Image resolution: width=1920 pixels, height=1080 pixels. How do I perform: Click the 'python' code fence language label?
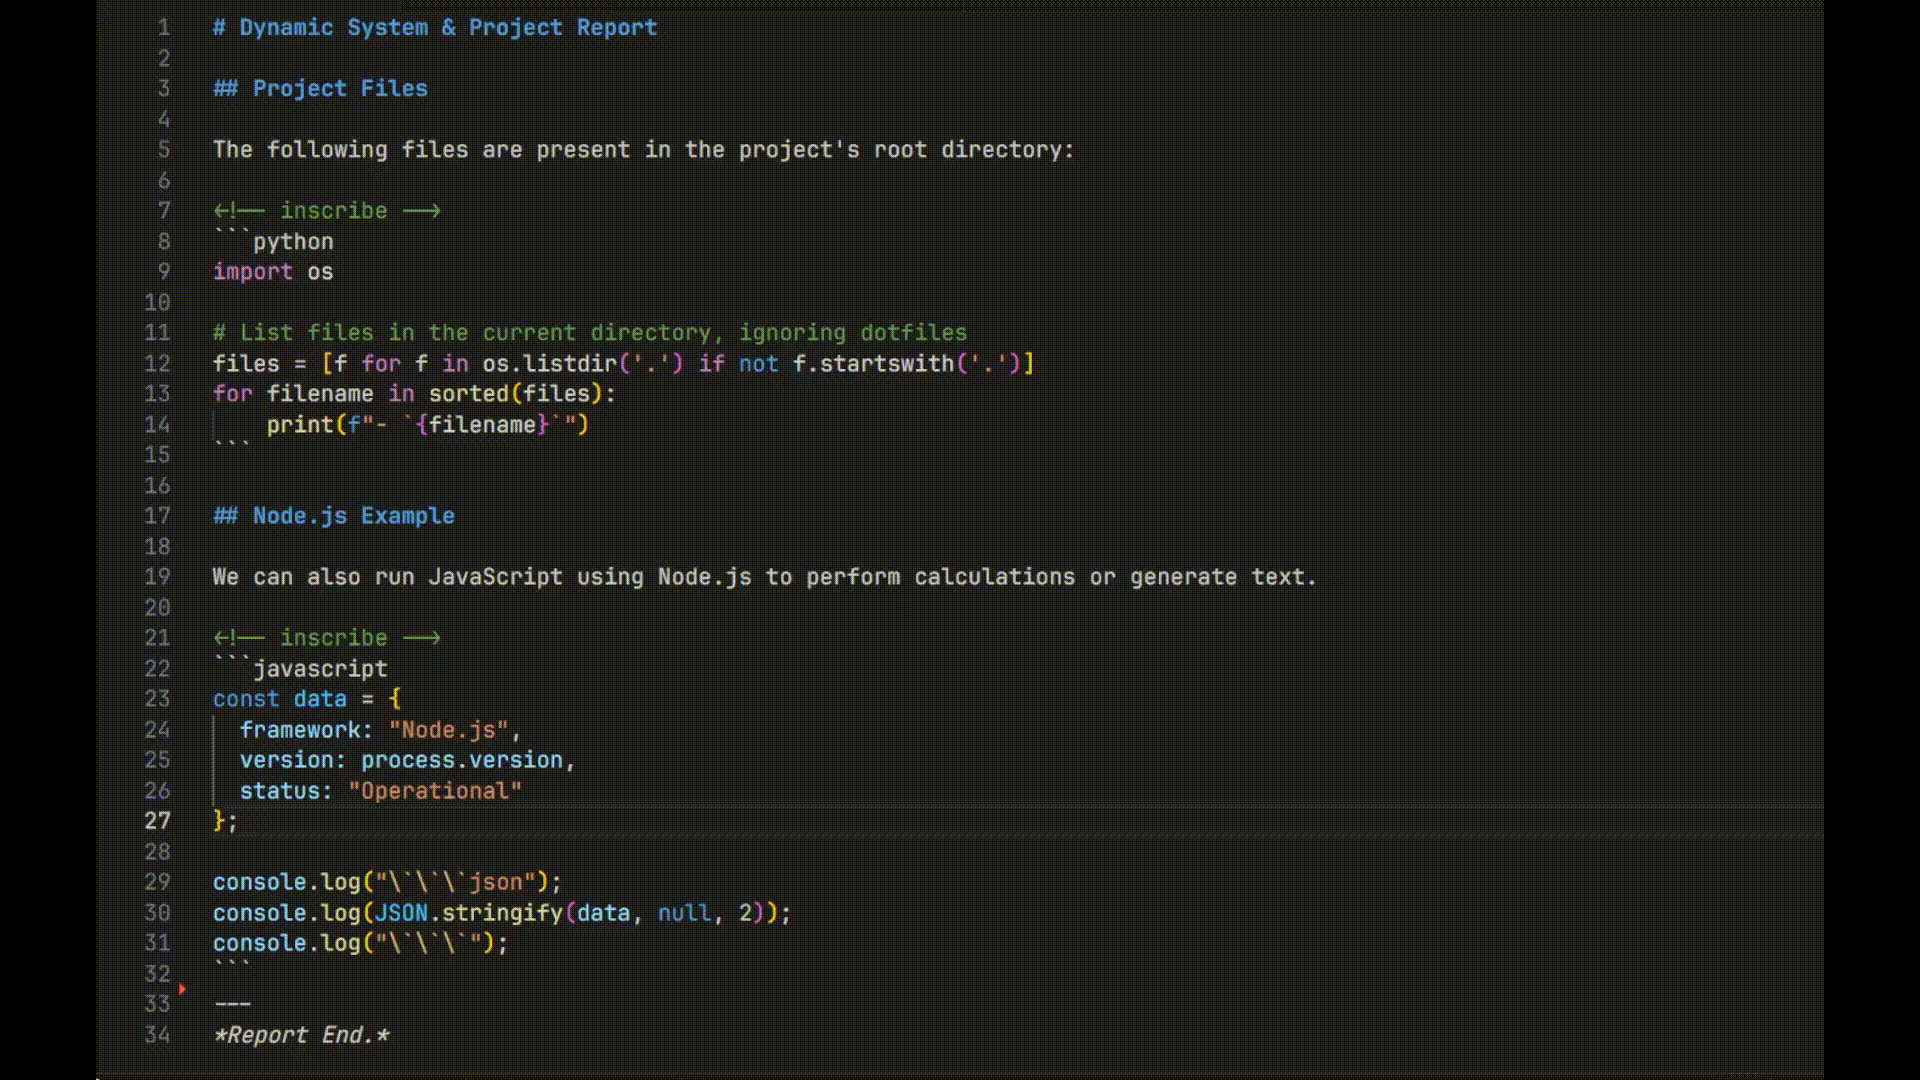pyautogui.click(x=292, y=242)
